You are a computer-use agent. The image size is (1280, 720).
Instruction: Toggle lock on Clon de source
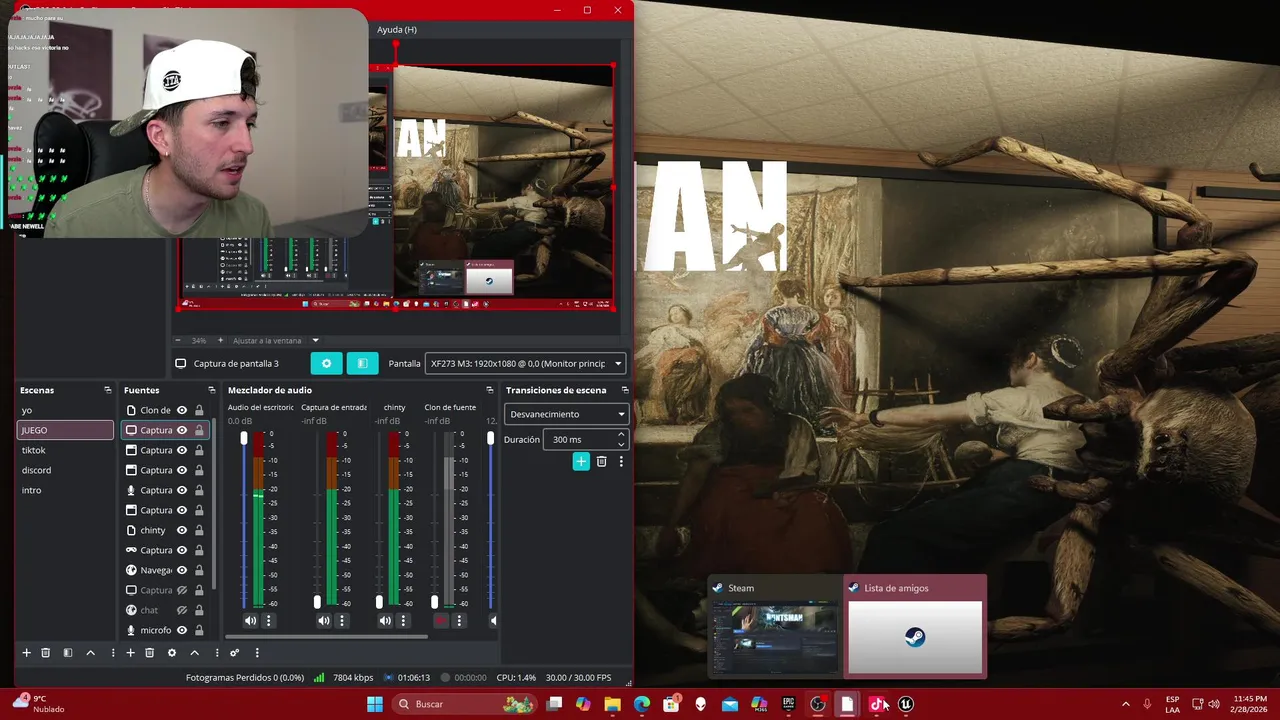point(199,410)
